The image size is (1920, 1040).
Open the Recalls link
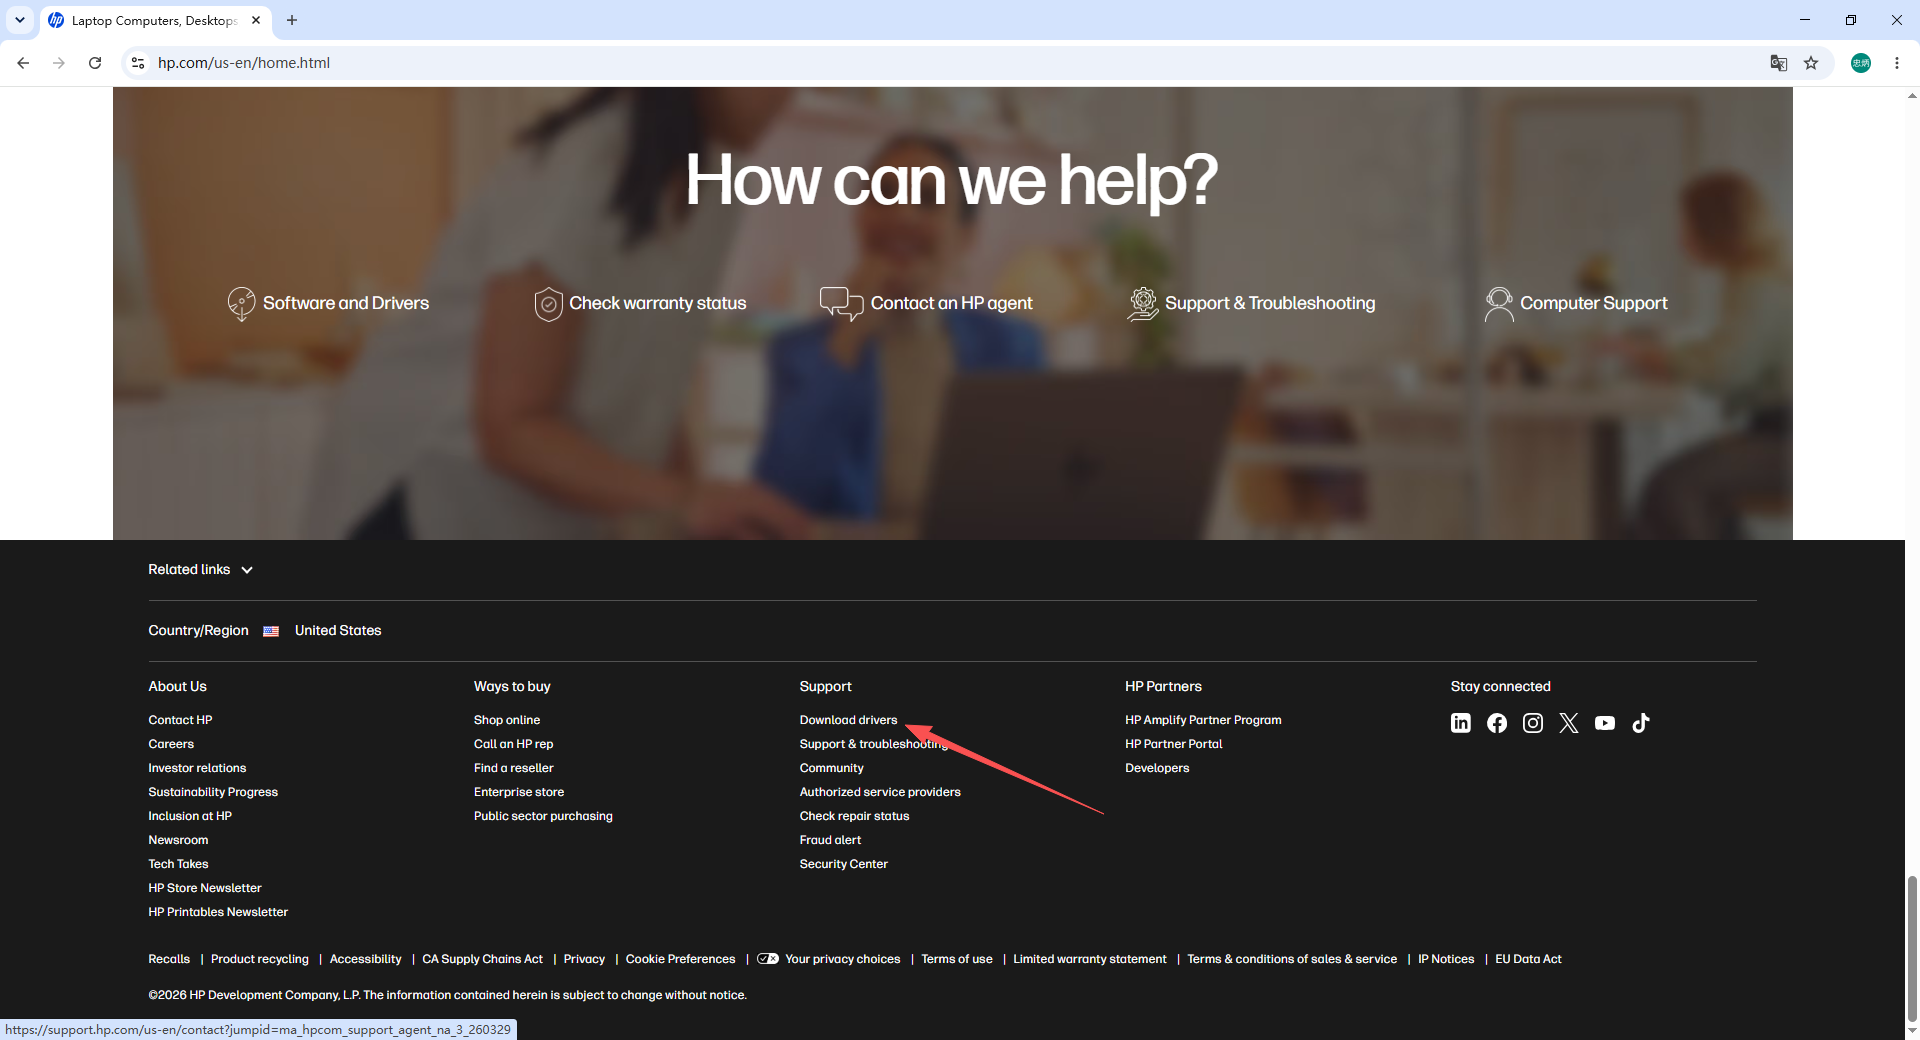(x=169, y=959)
